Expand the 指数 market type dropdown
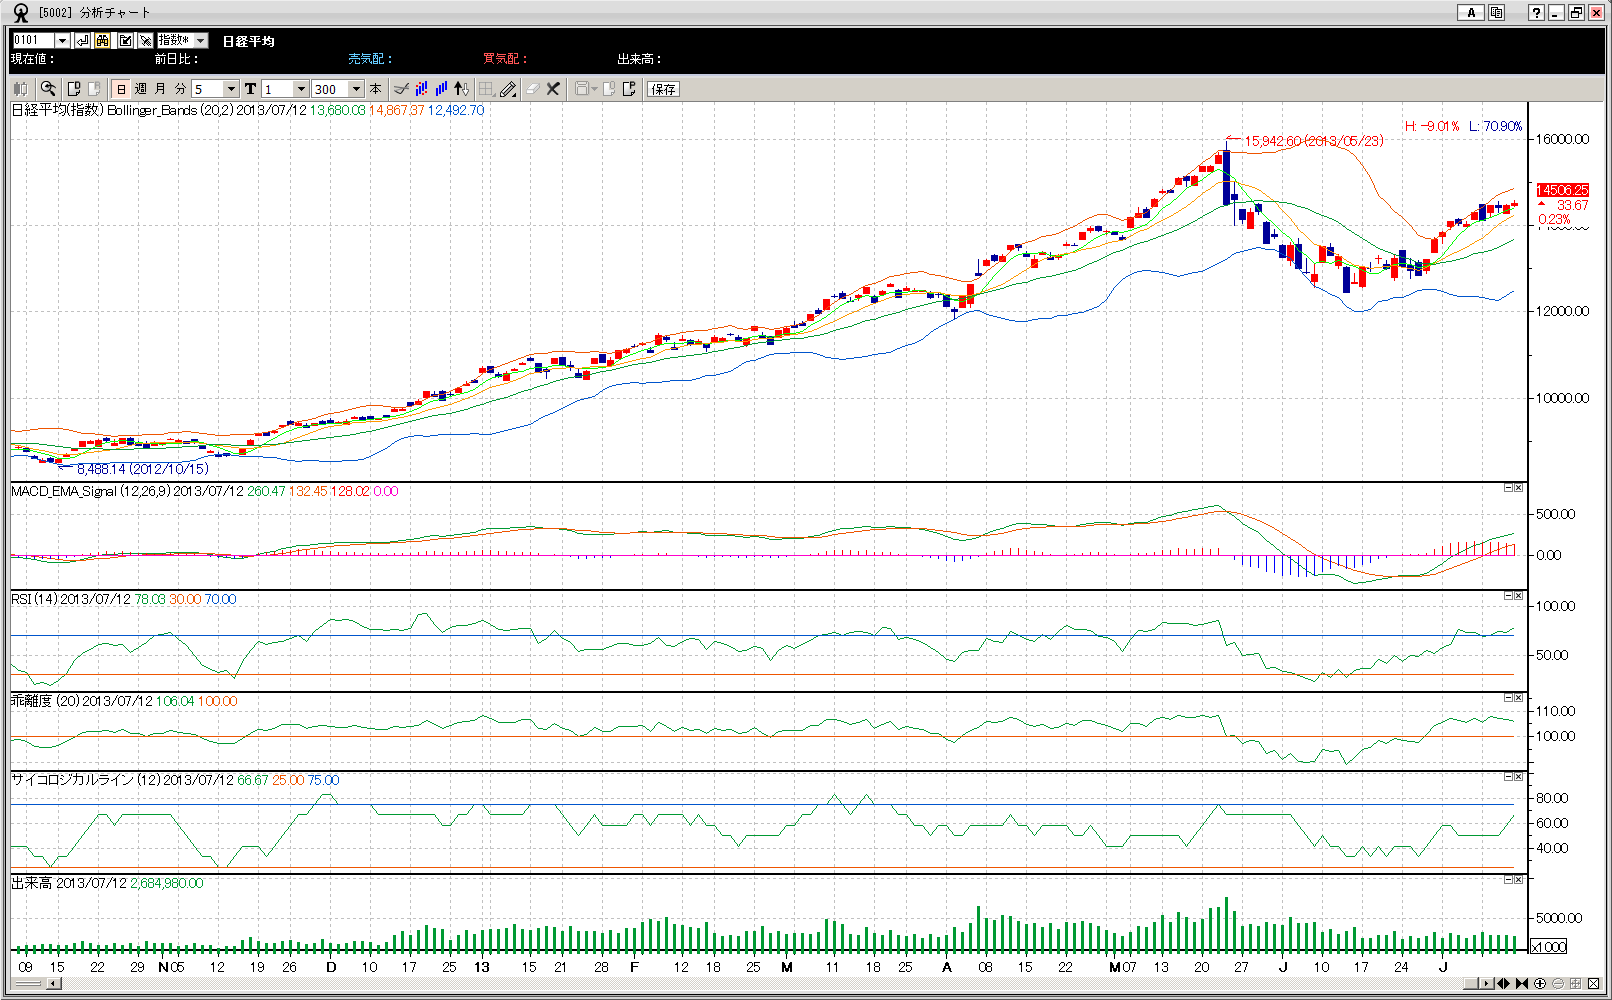1612x1000 pixels. pyautogui.click(x=200, y=41)
